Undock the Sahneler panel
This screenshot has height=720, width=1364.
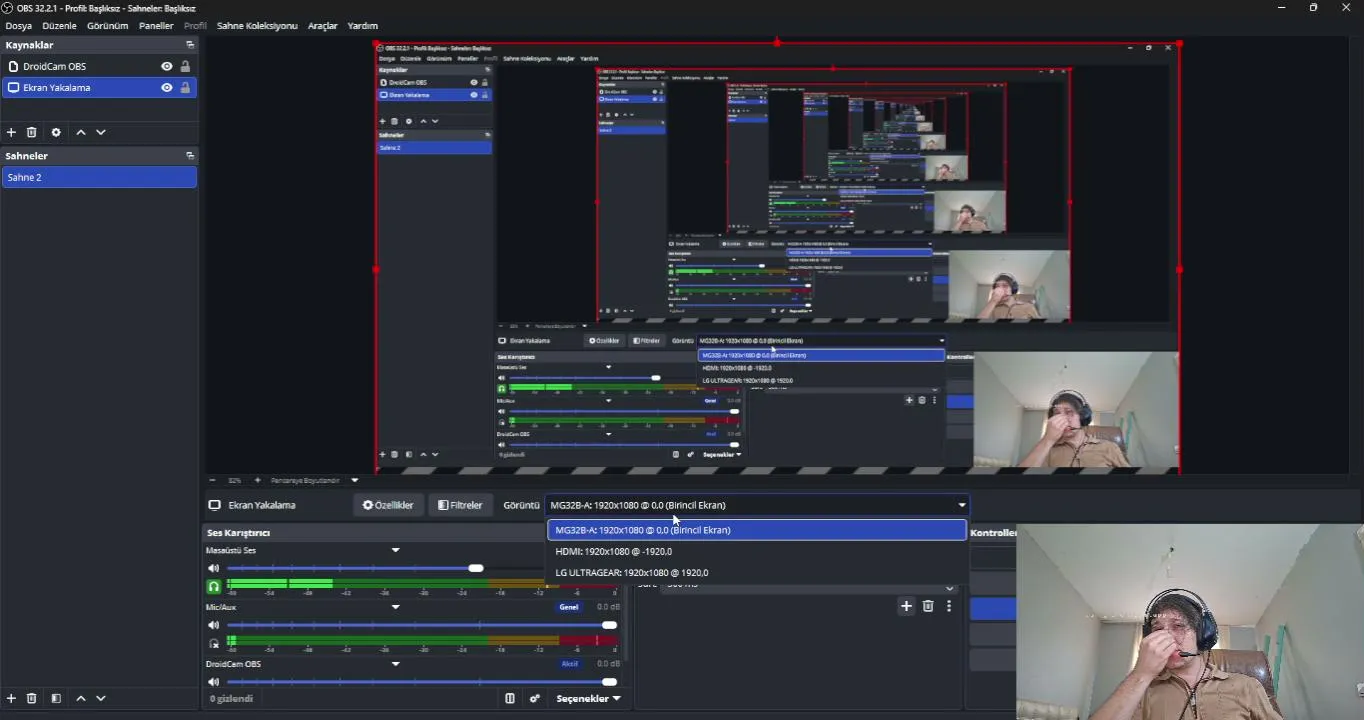190,156
